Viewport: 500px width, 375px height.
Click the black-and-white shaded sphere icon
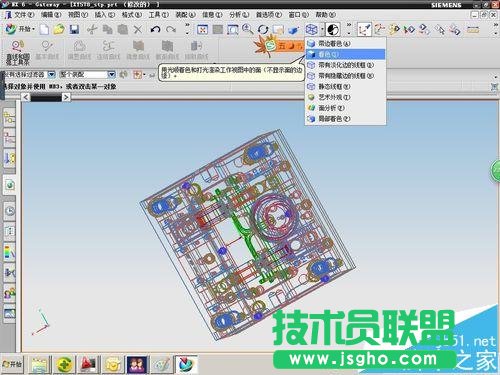pyautogui.click(x=333, y=30)
